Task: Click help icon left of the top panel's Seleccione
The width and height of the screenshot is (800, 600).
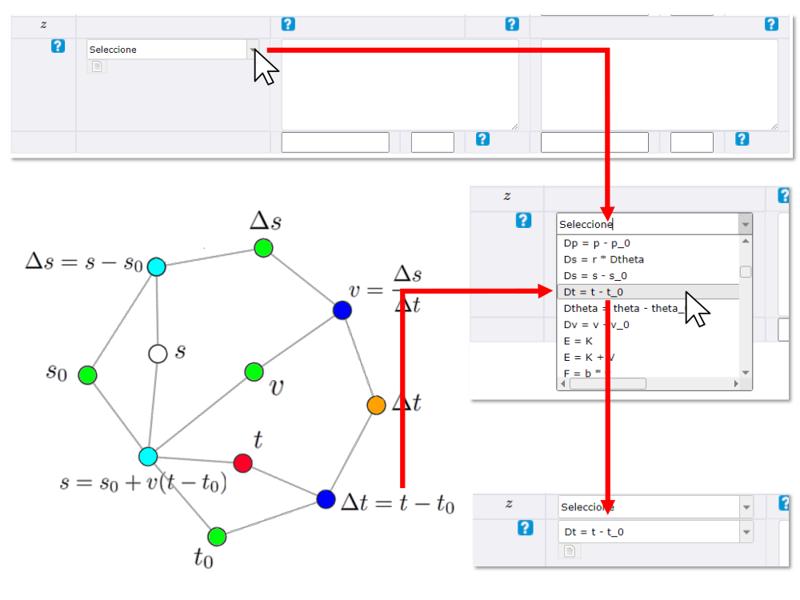Action: [x=58, y=46]
